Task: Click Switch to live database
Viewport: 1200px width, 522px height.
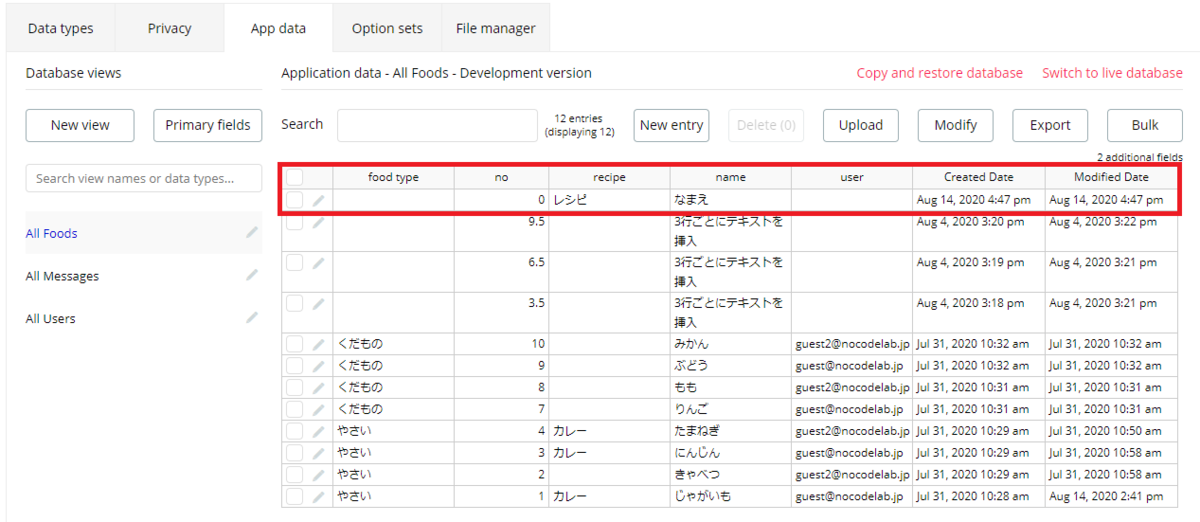Action: click(x=1112, y=73)
